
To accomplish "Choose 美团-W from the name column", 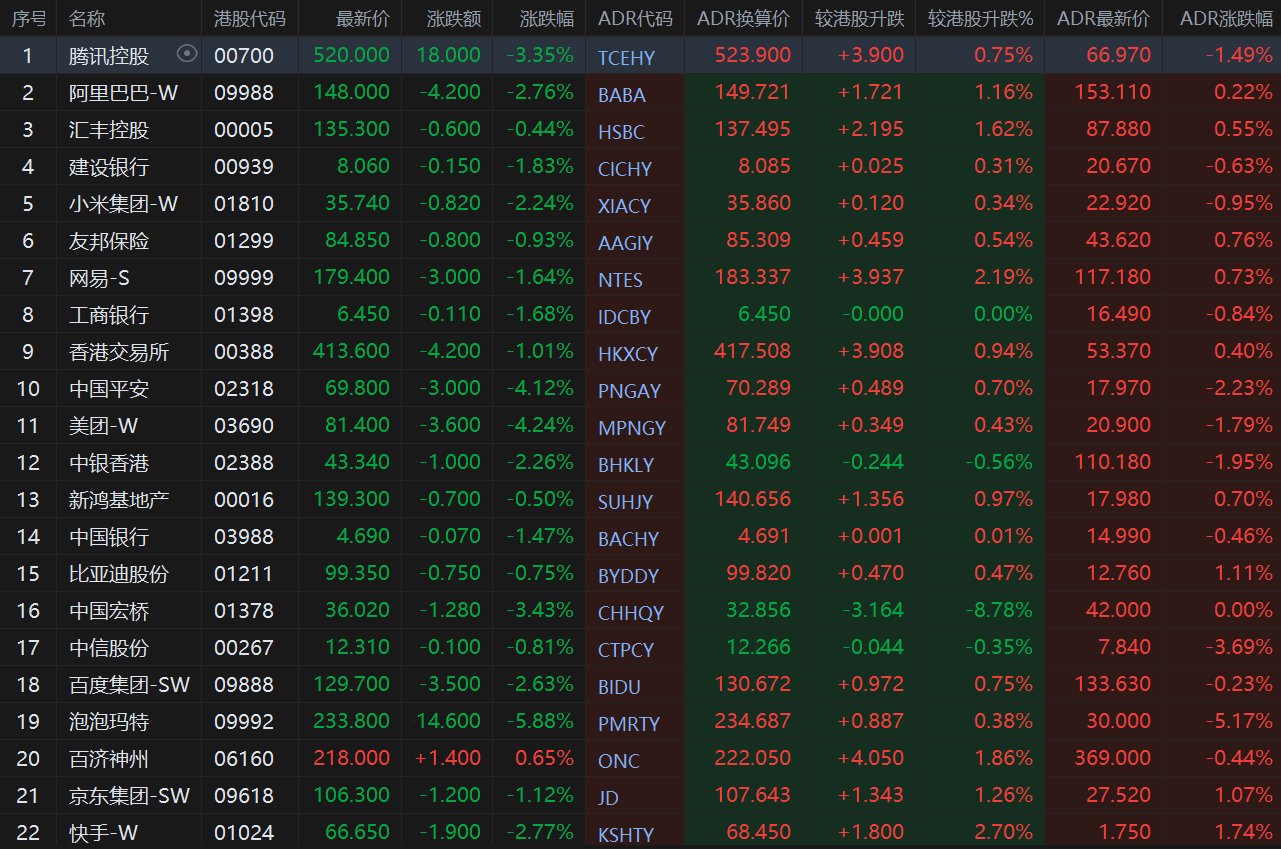I will point(104,426).
